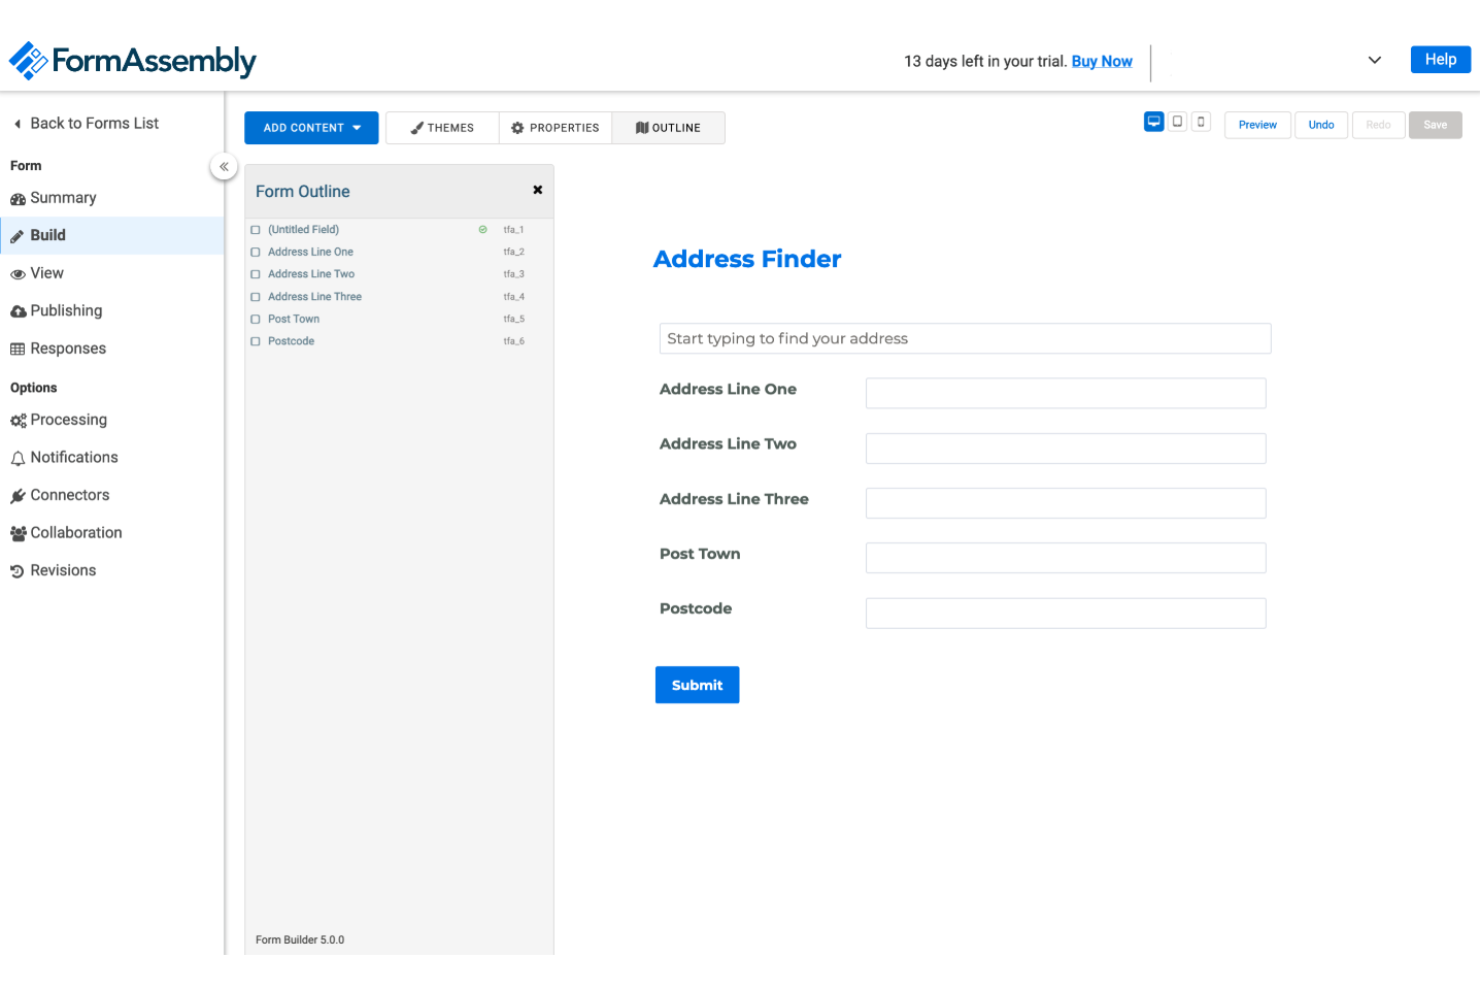The width and height of the screenshot is (1480, 987).
Task: Select the Summary sidebar icon
Action: (x=18, y=197)
